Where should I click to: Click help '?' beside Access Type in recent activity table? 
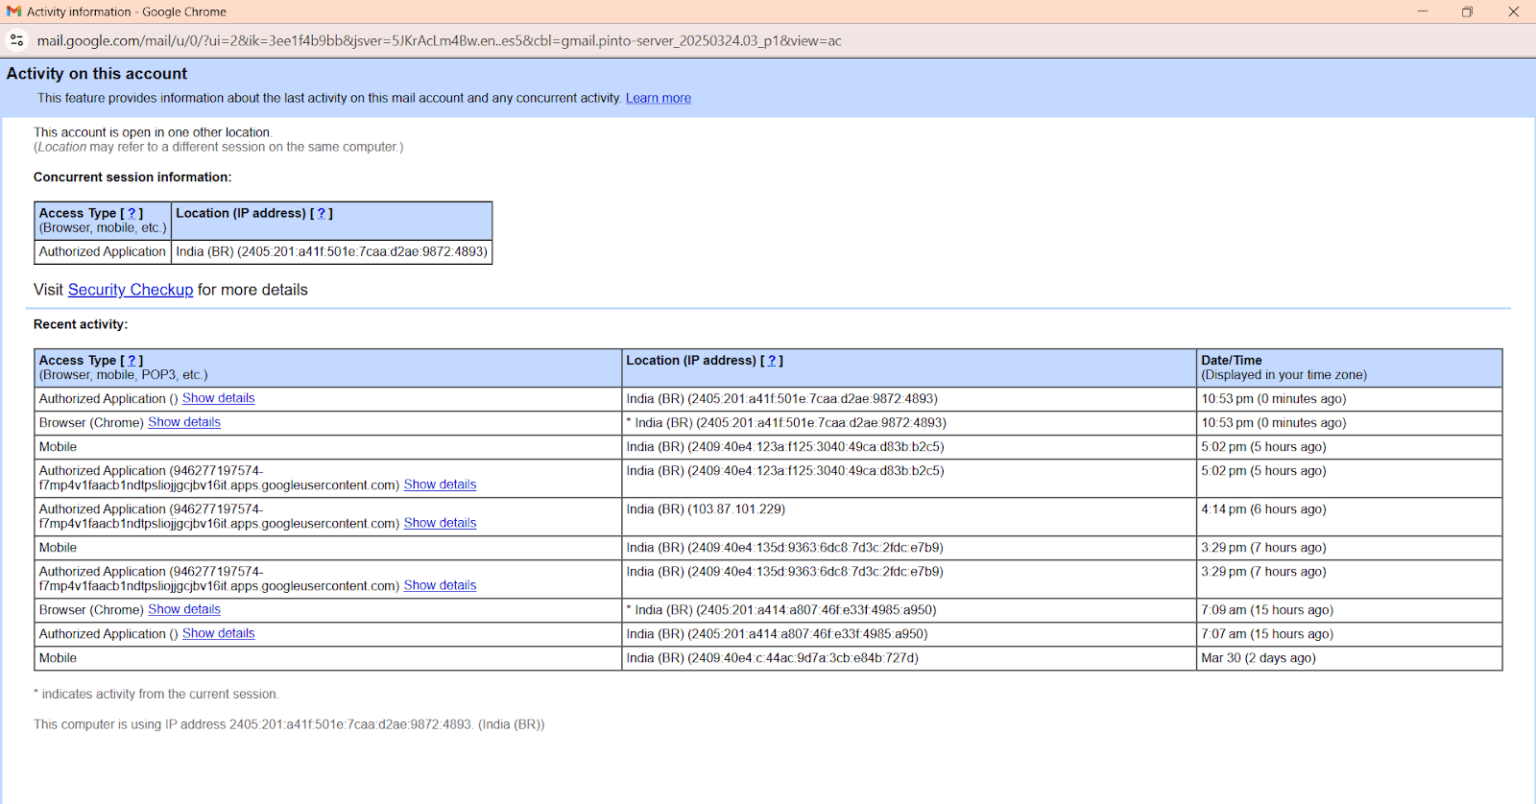(131, 360)
